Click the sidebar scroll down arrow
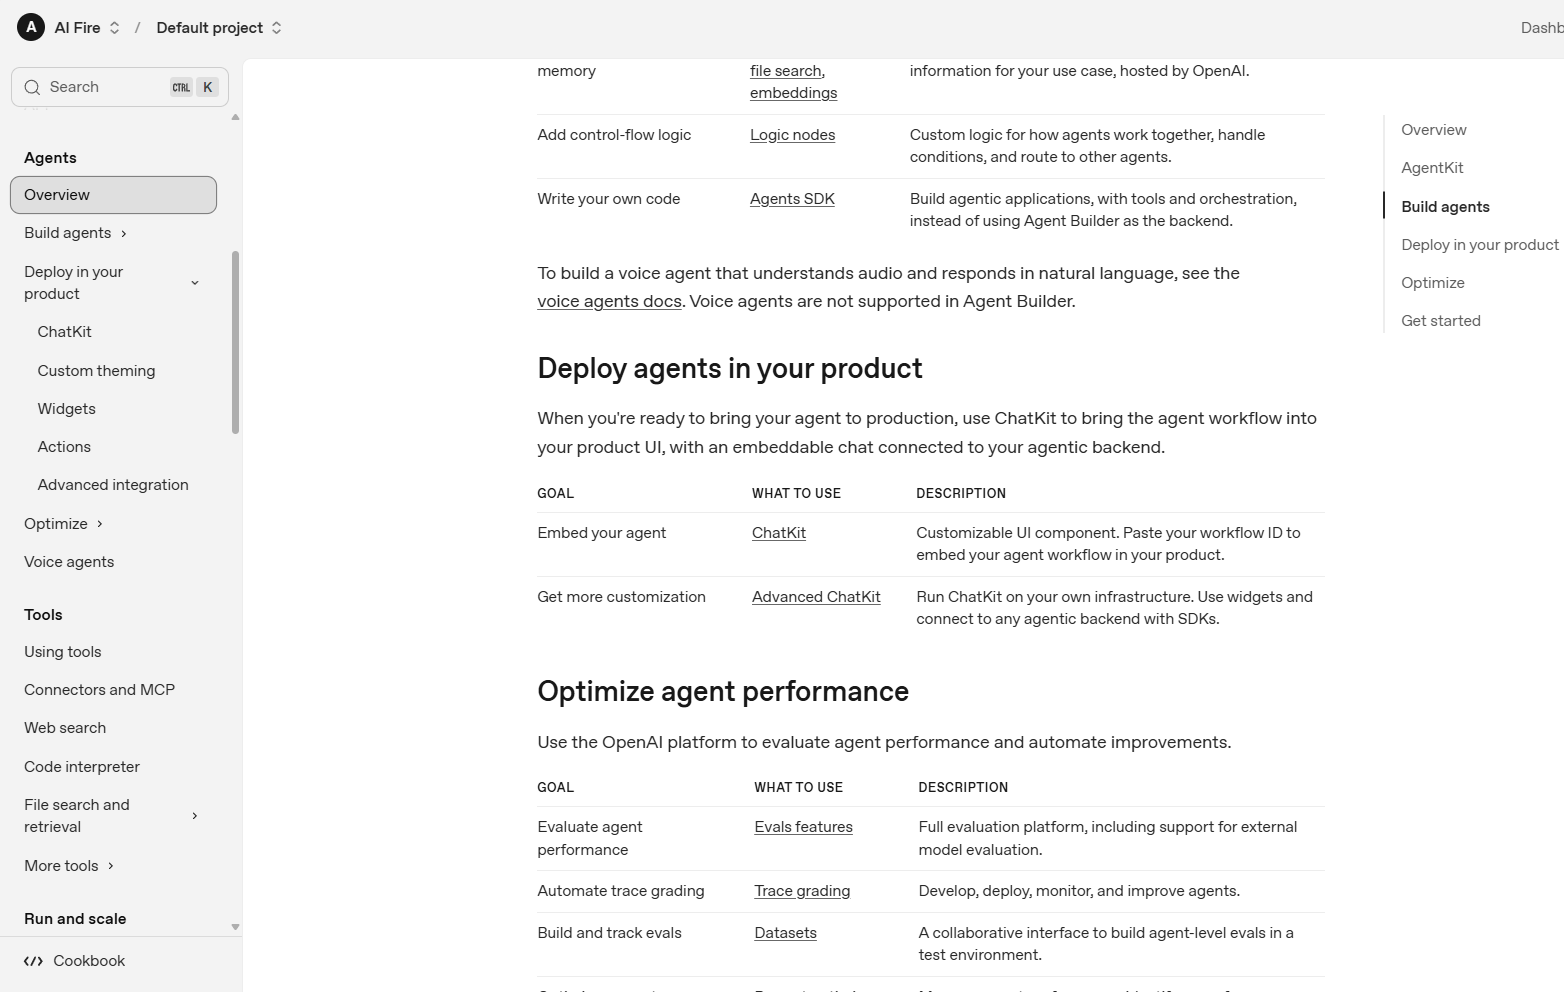1564x992 pixels. point(235,927)
